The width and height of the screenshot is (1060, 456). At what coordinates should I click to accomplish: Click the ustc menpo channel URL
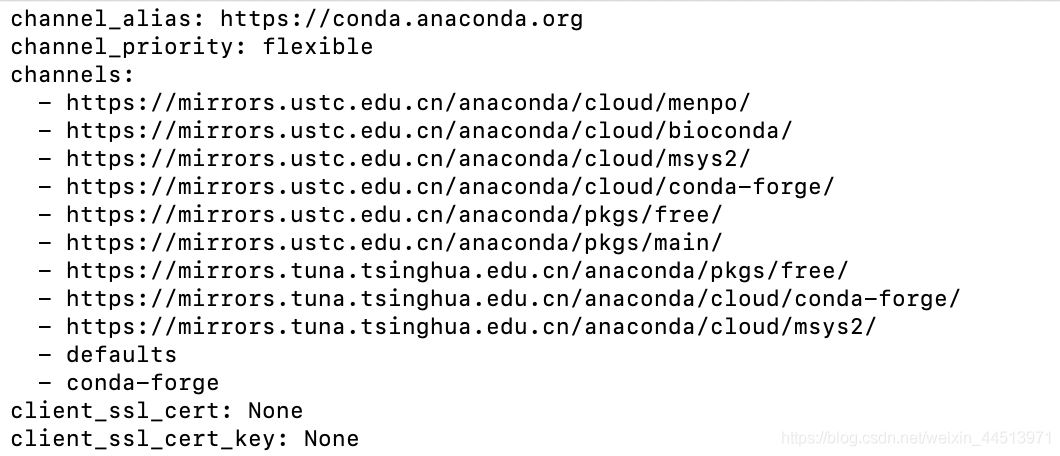[x=408, y=102]
